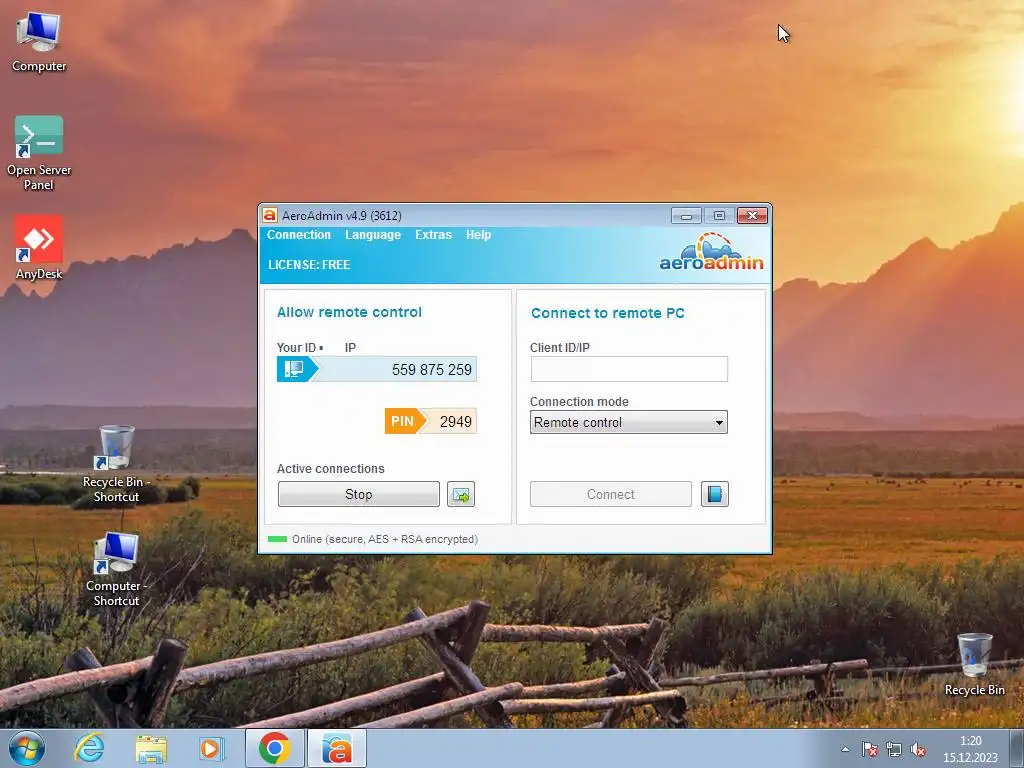Click the green online status indicator

[278, 539]
